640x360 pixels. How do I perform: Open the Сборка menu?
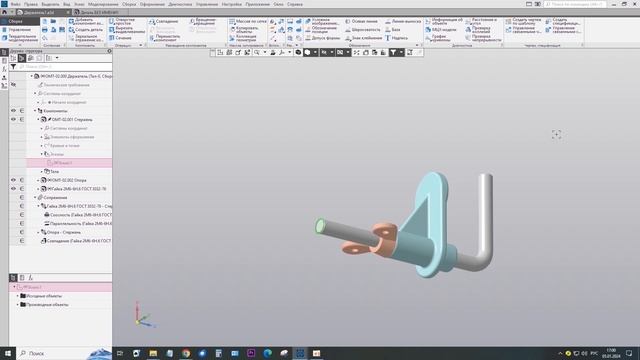[129, 4]
